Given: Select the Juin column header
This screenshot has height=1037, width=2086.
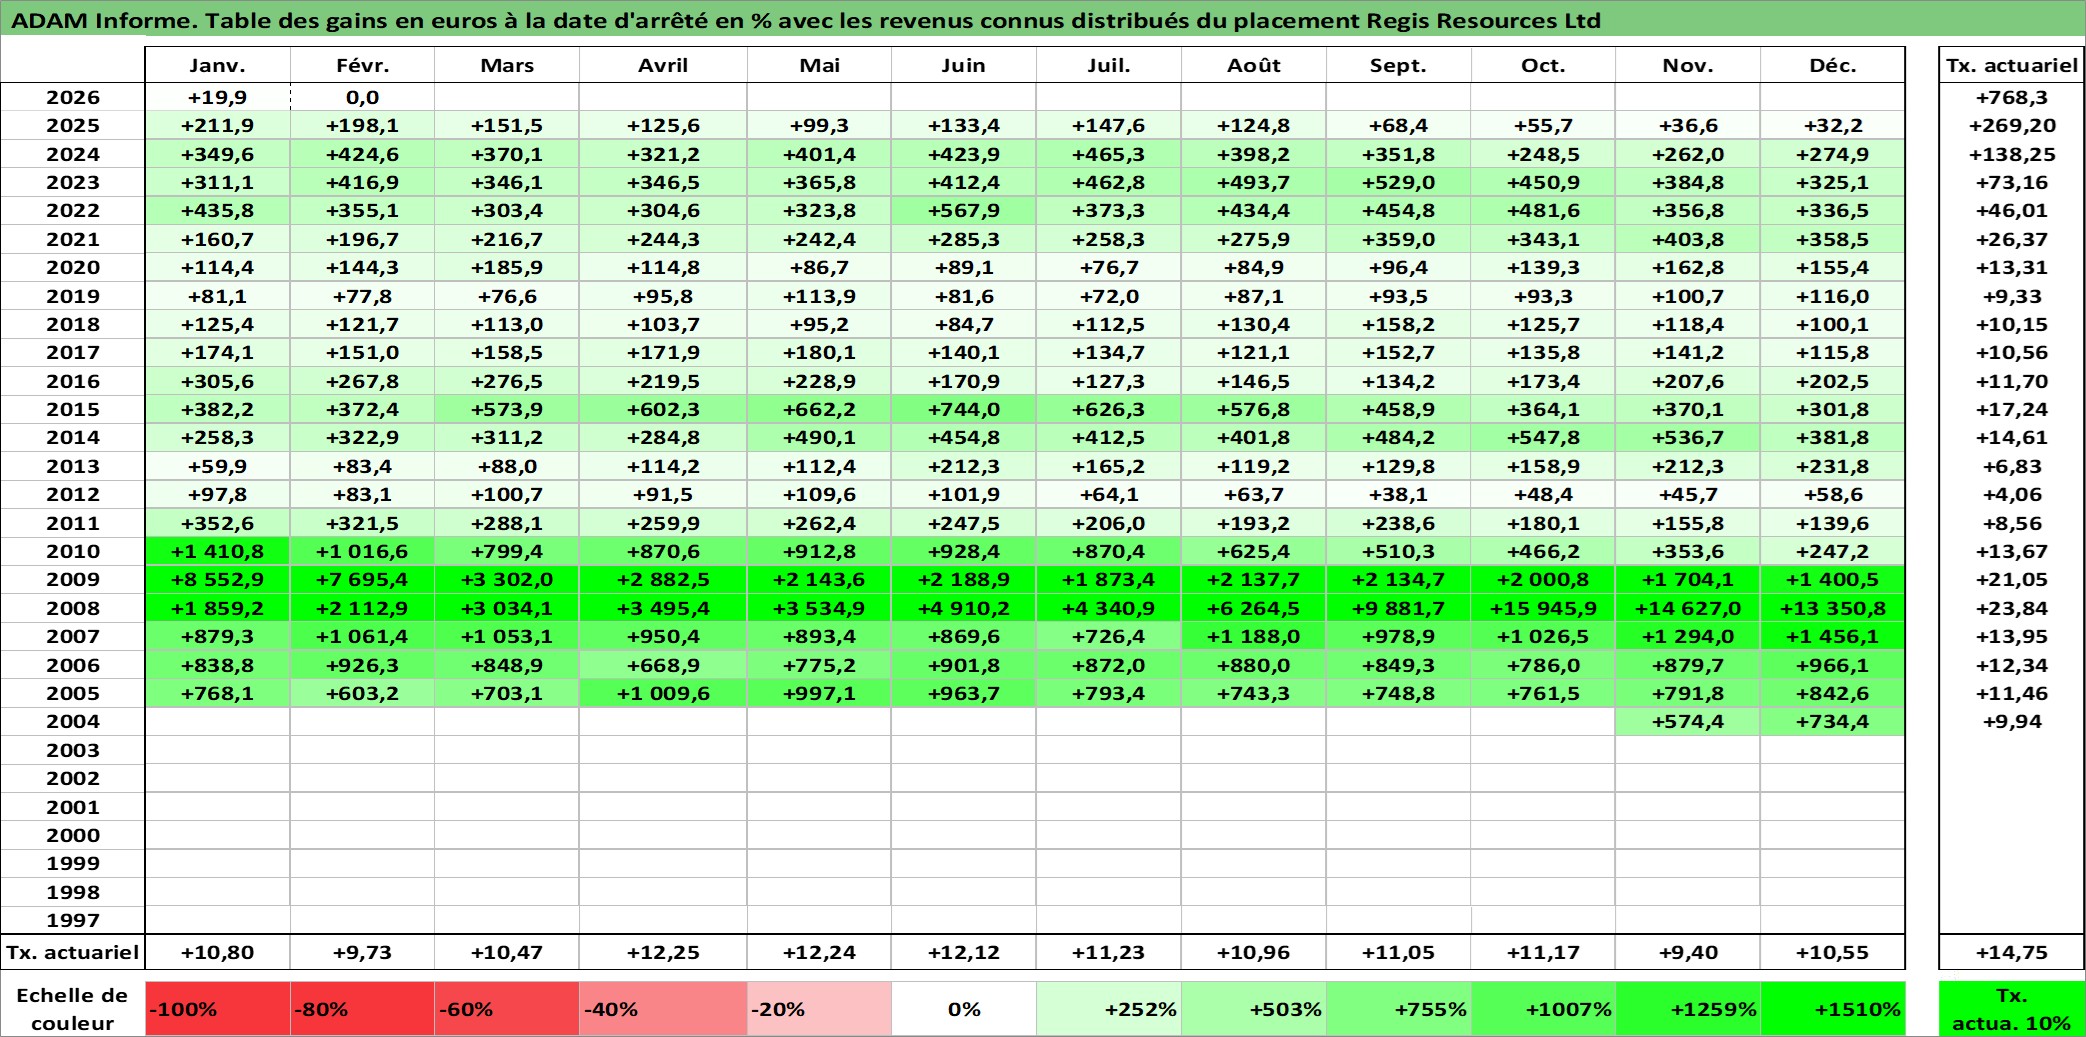Looking at the screenshot, I should pos(963,65).
